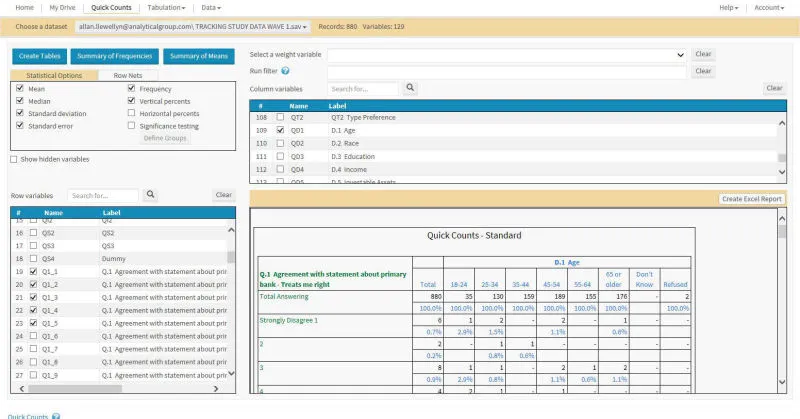Open the Account dropdown menu
The height and width of the screenshot is (419, 800).
(768, 7)
